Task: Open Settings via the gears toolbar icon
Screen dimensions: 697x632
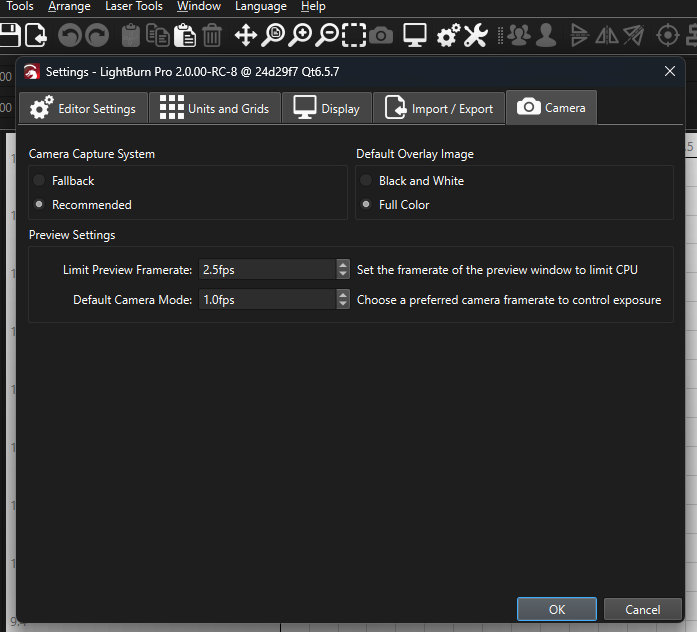Action: pos(448,36)
